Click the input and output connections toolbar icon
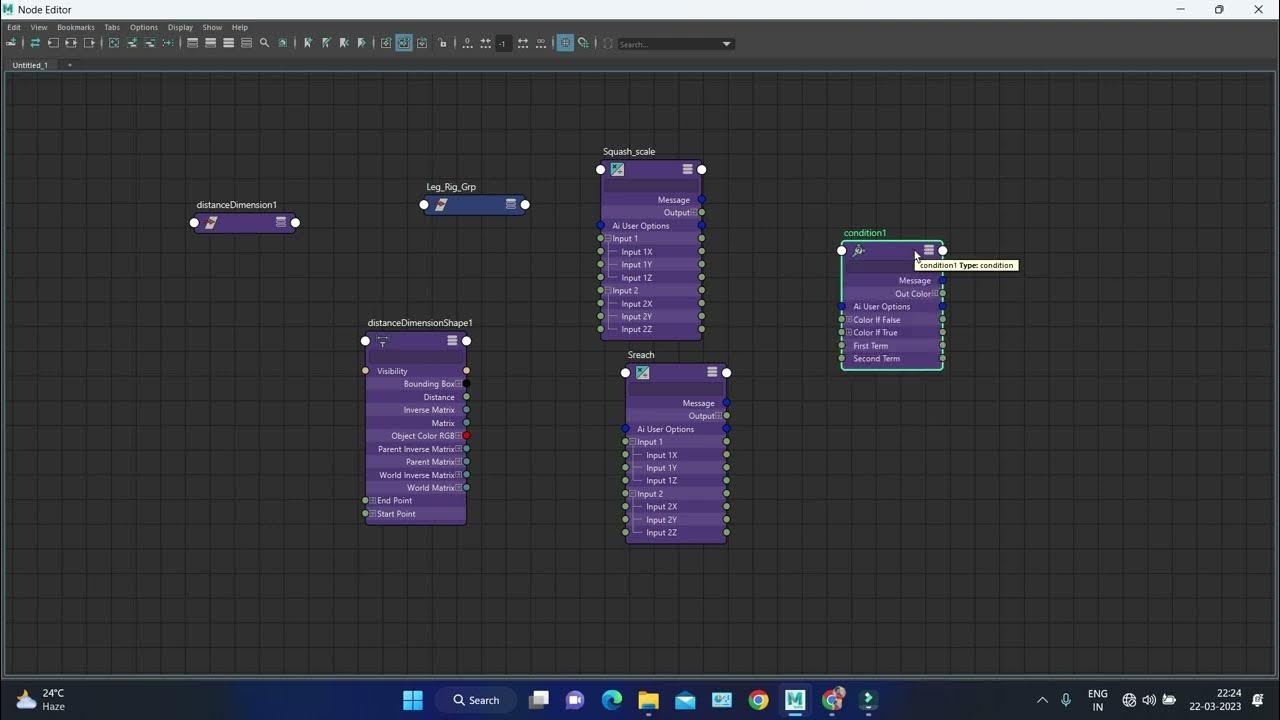1280x720 pixels. click(71, 43)
